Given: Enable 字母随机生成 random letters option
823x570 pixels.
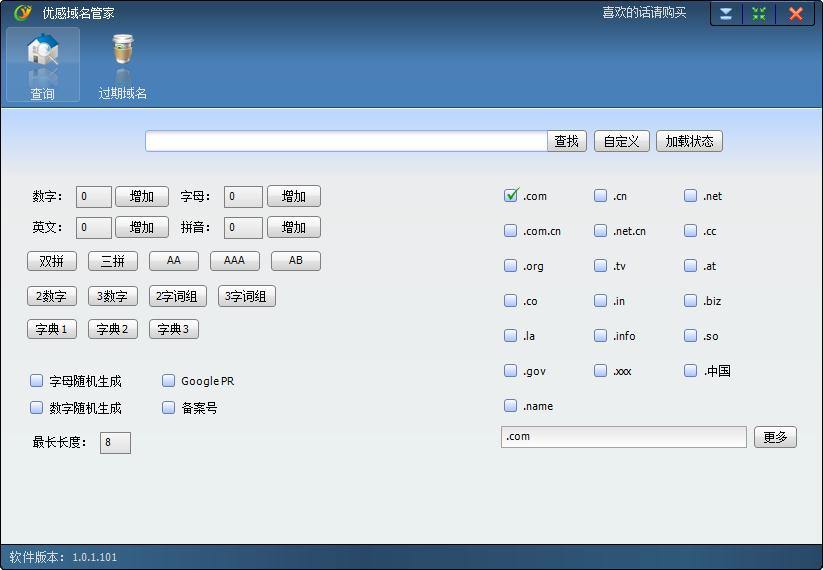Looking at the screenshot, I should click(x=37, y=381).
